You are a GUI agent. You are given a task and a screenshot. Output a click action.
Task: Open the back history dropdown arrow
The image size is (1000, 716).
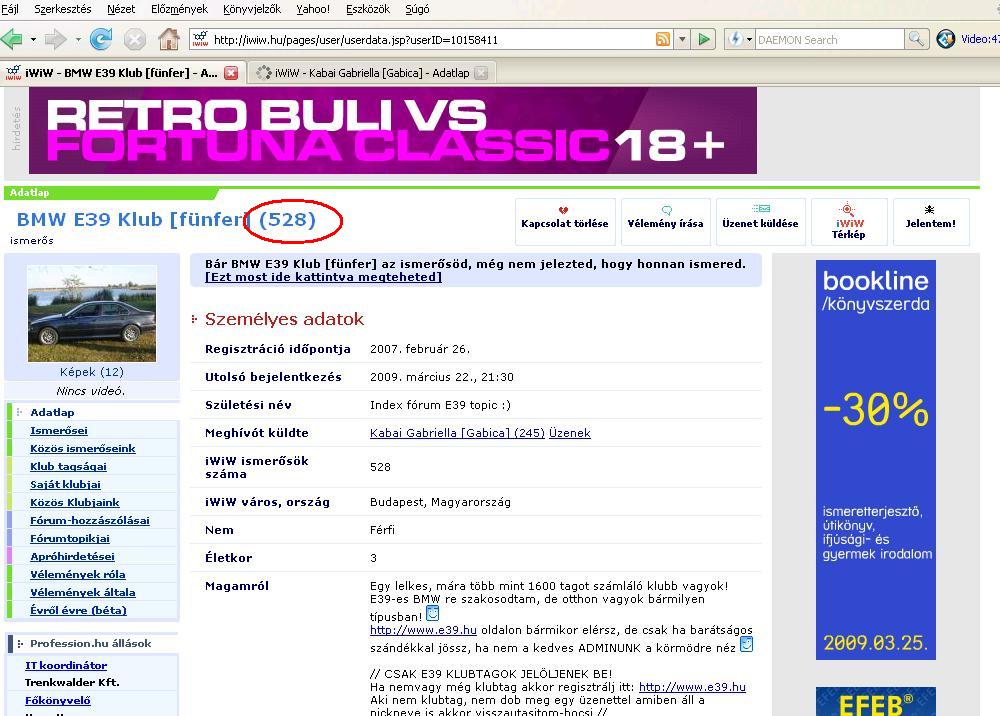33,40
